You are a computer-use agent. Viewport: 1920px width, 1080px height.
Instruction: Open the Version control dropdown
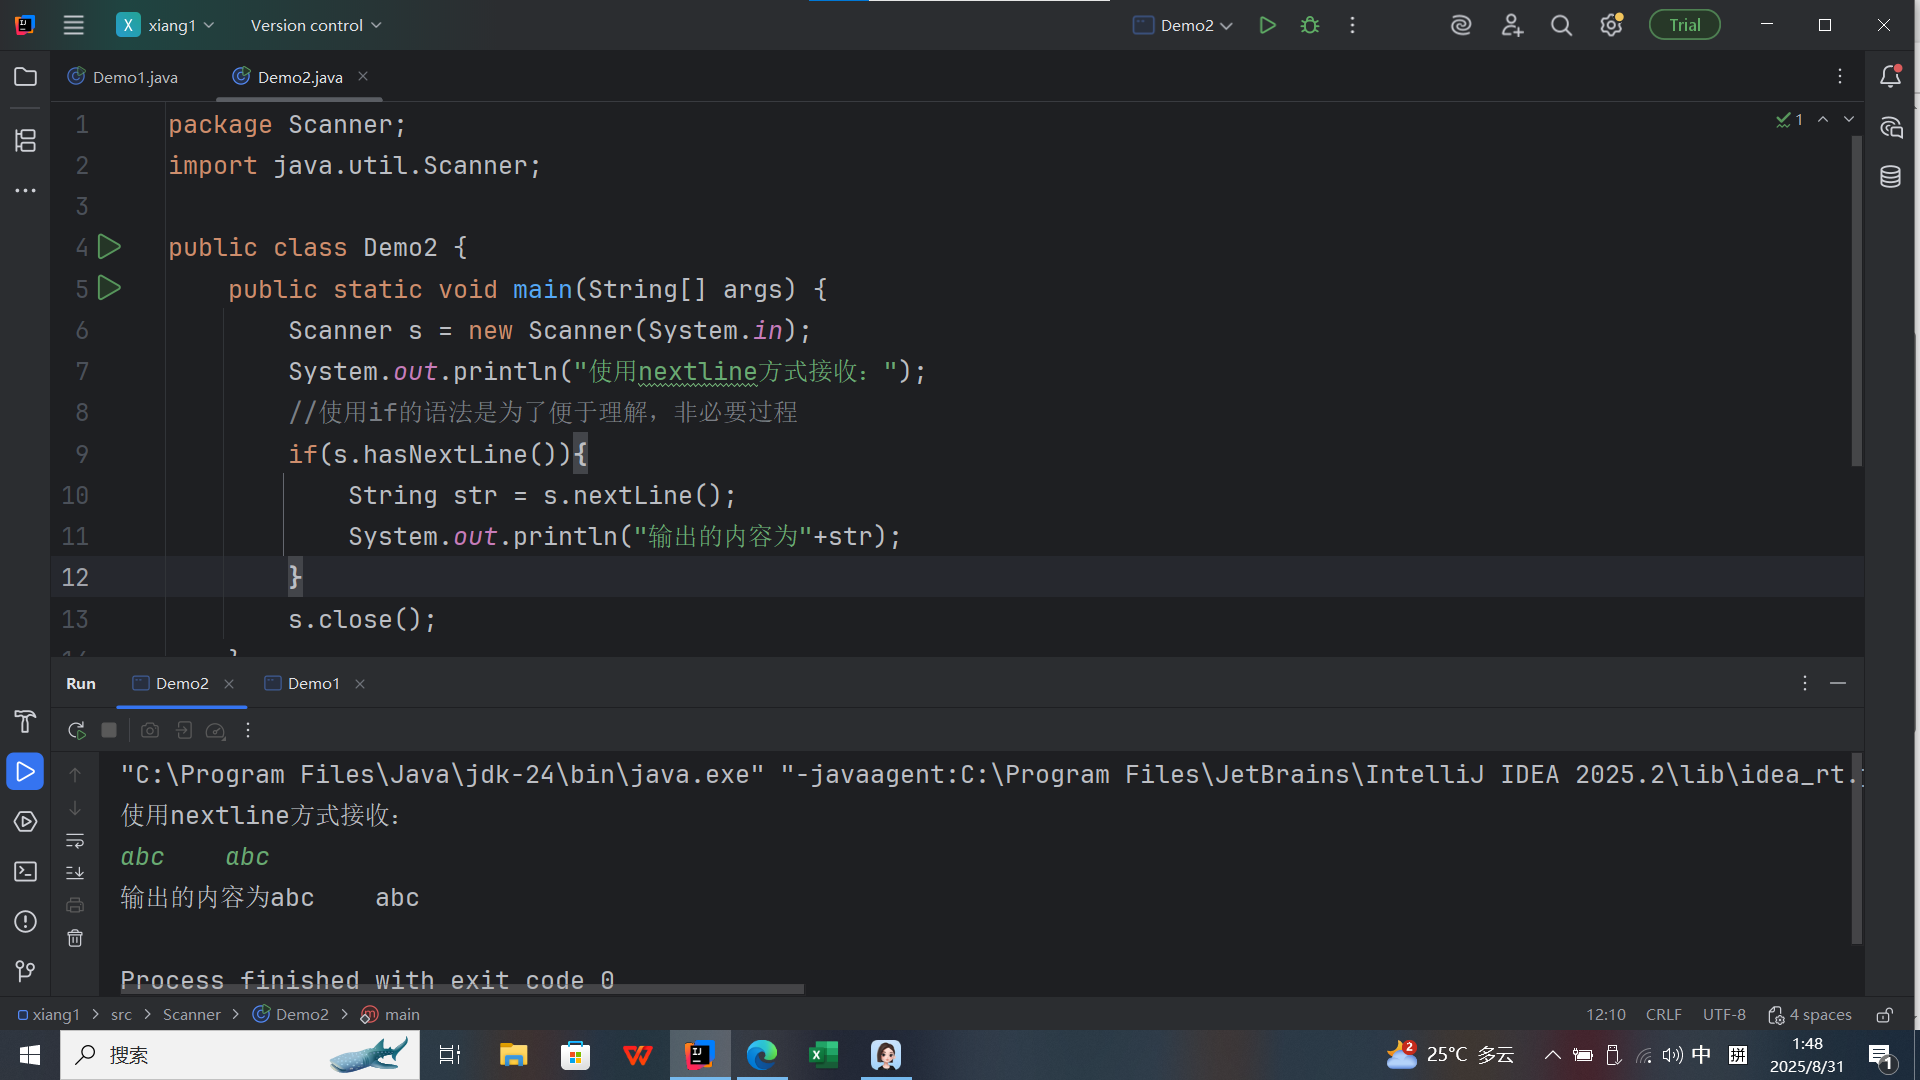coord(315,25)
